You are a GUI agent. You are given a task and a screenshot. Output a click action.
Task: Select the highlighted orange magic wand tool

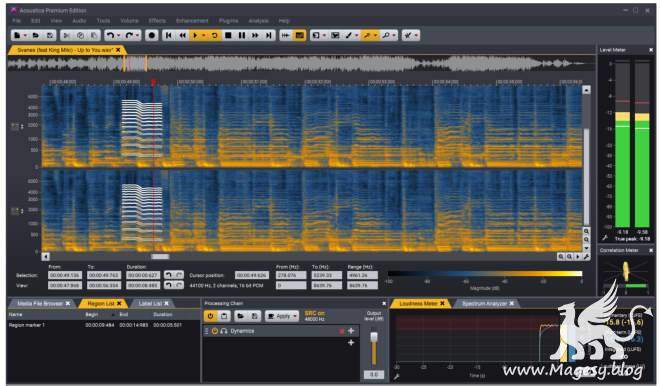point(367,36)
